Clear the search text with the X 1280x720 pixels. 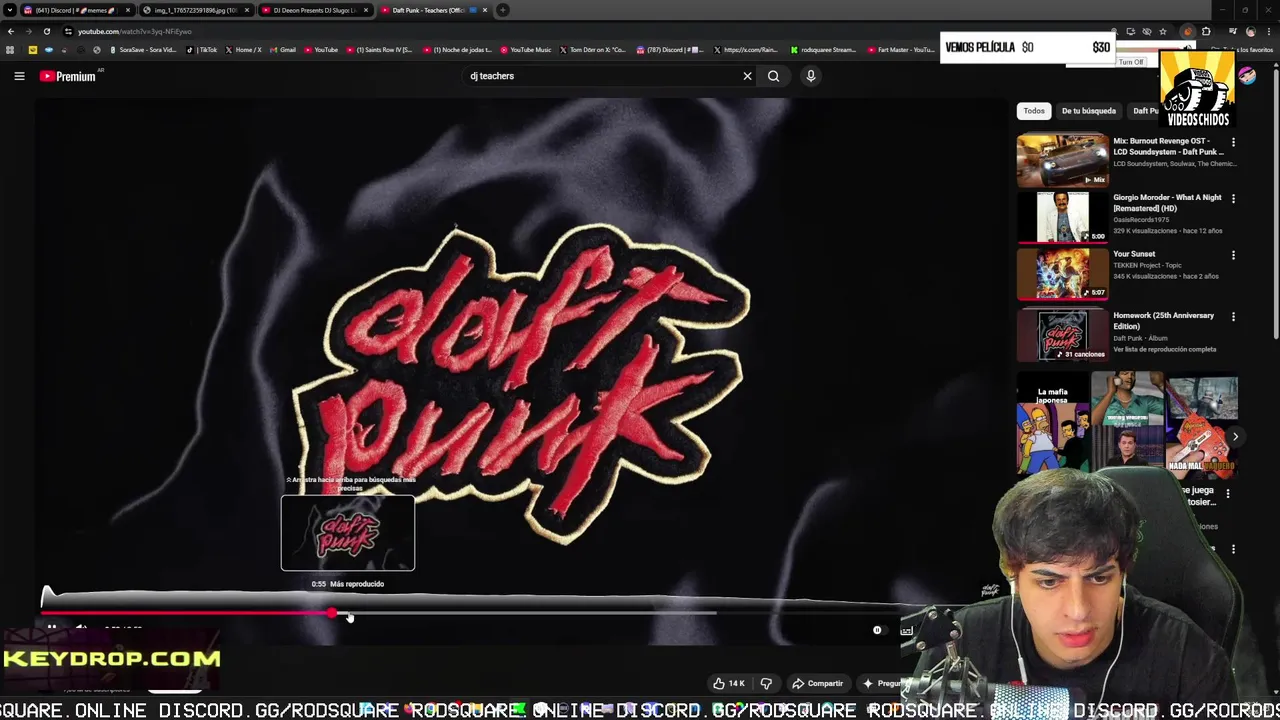[747, 76]
